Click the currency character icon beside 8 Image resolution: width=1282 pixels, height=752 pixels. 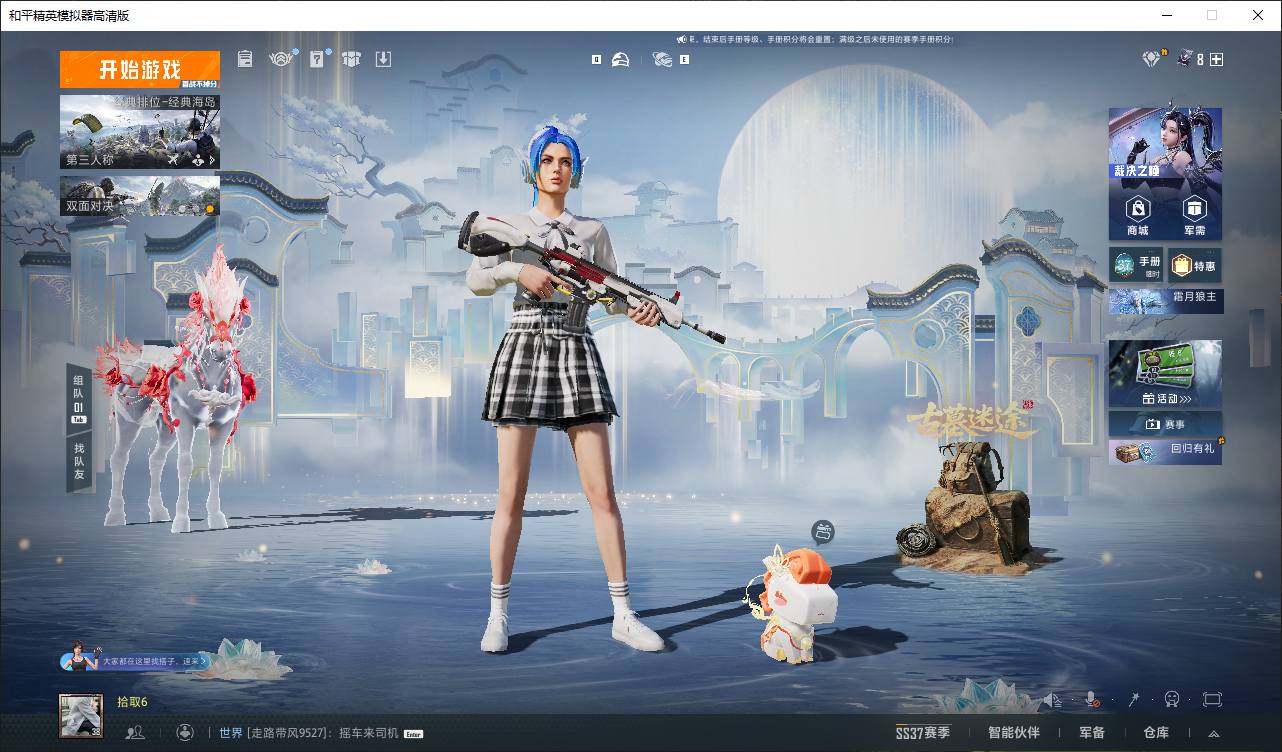pos(1185,59)
